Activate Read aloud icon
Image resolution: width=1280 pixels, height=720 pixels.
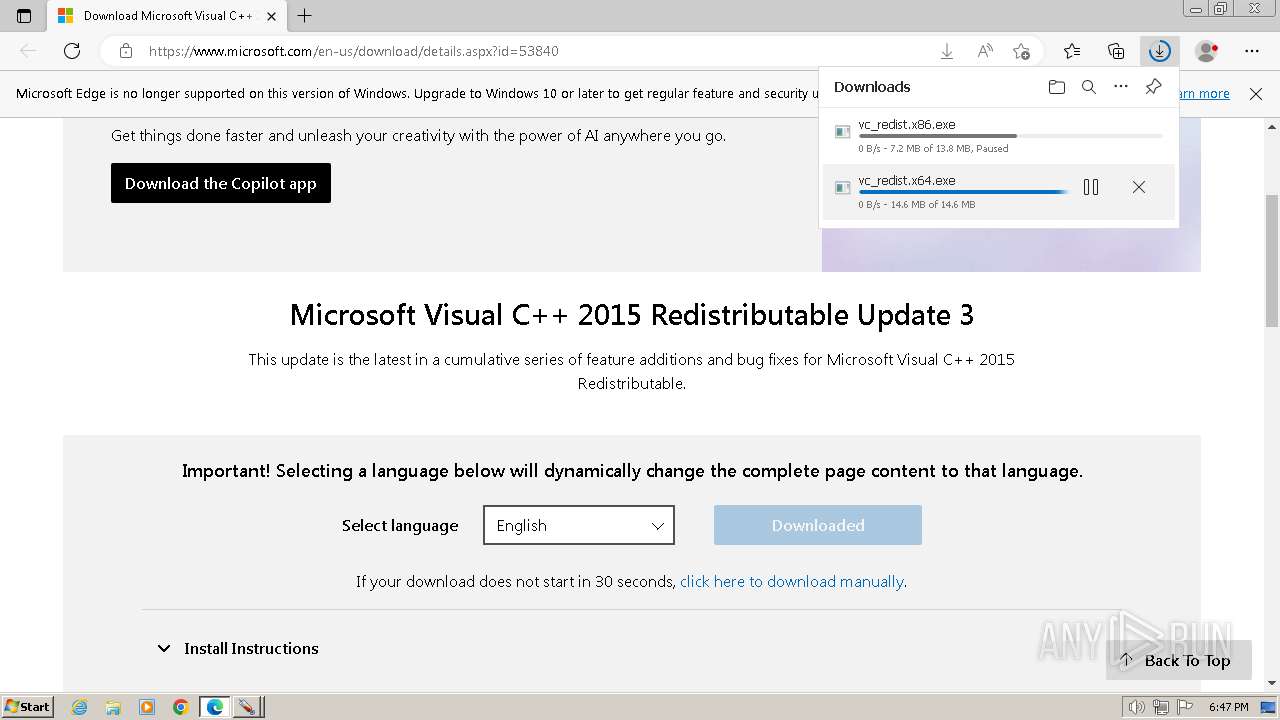985,51
